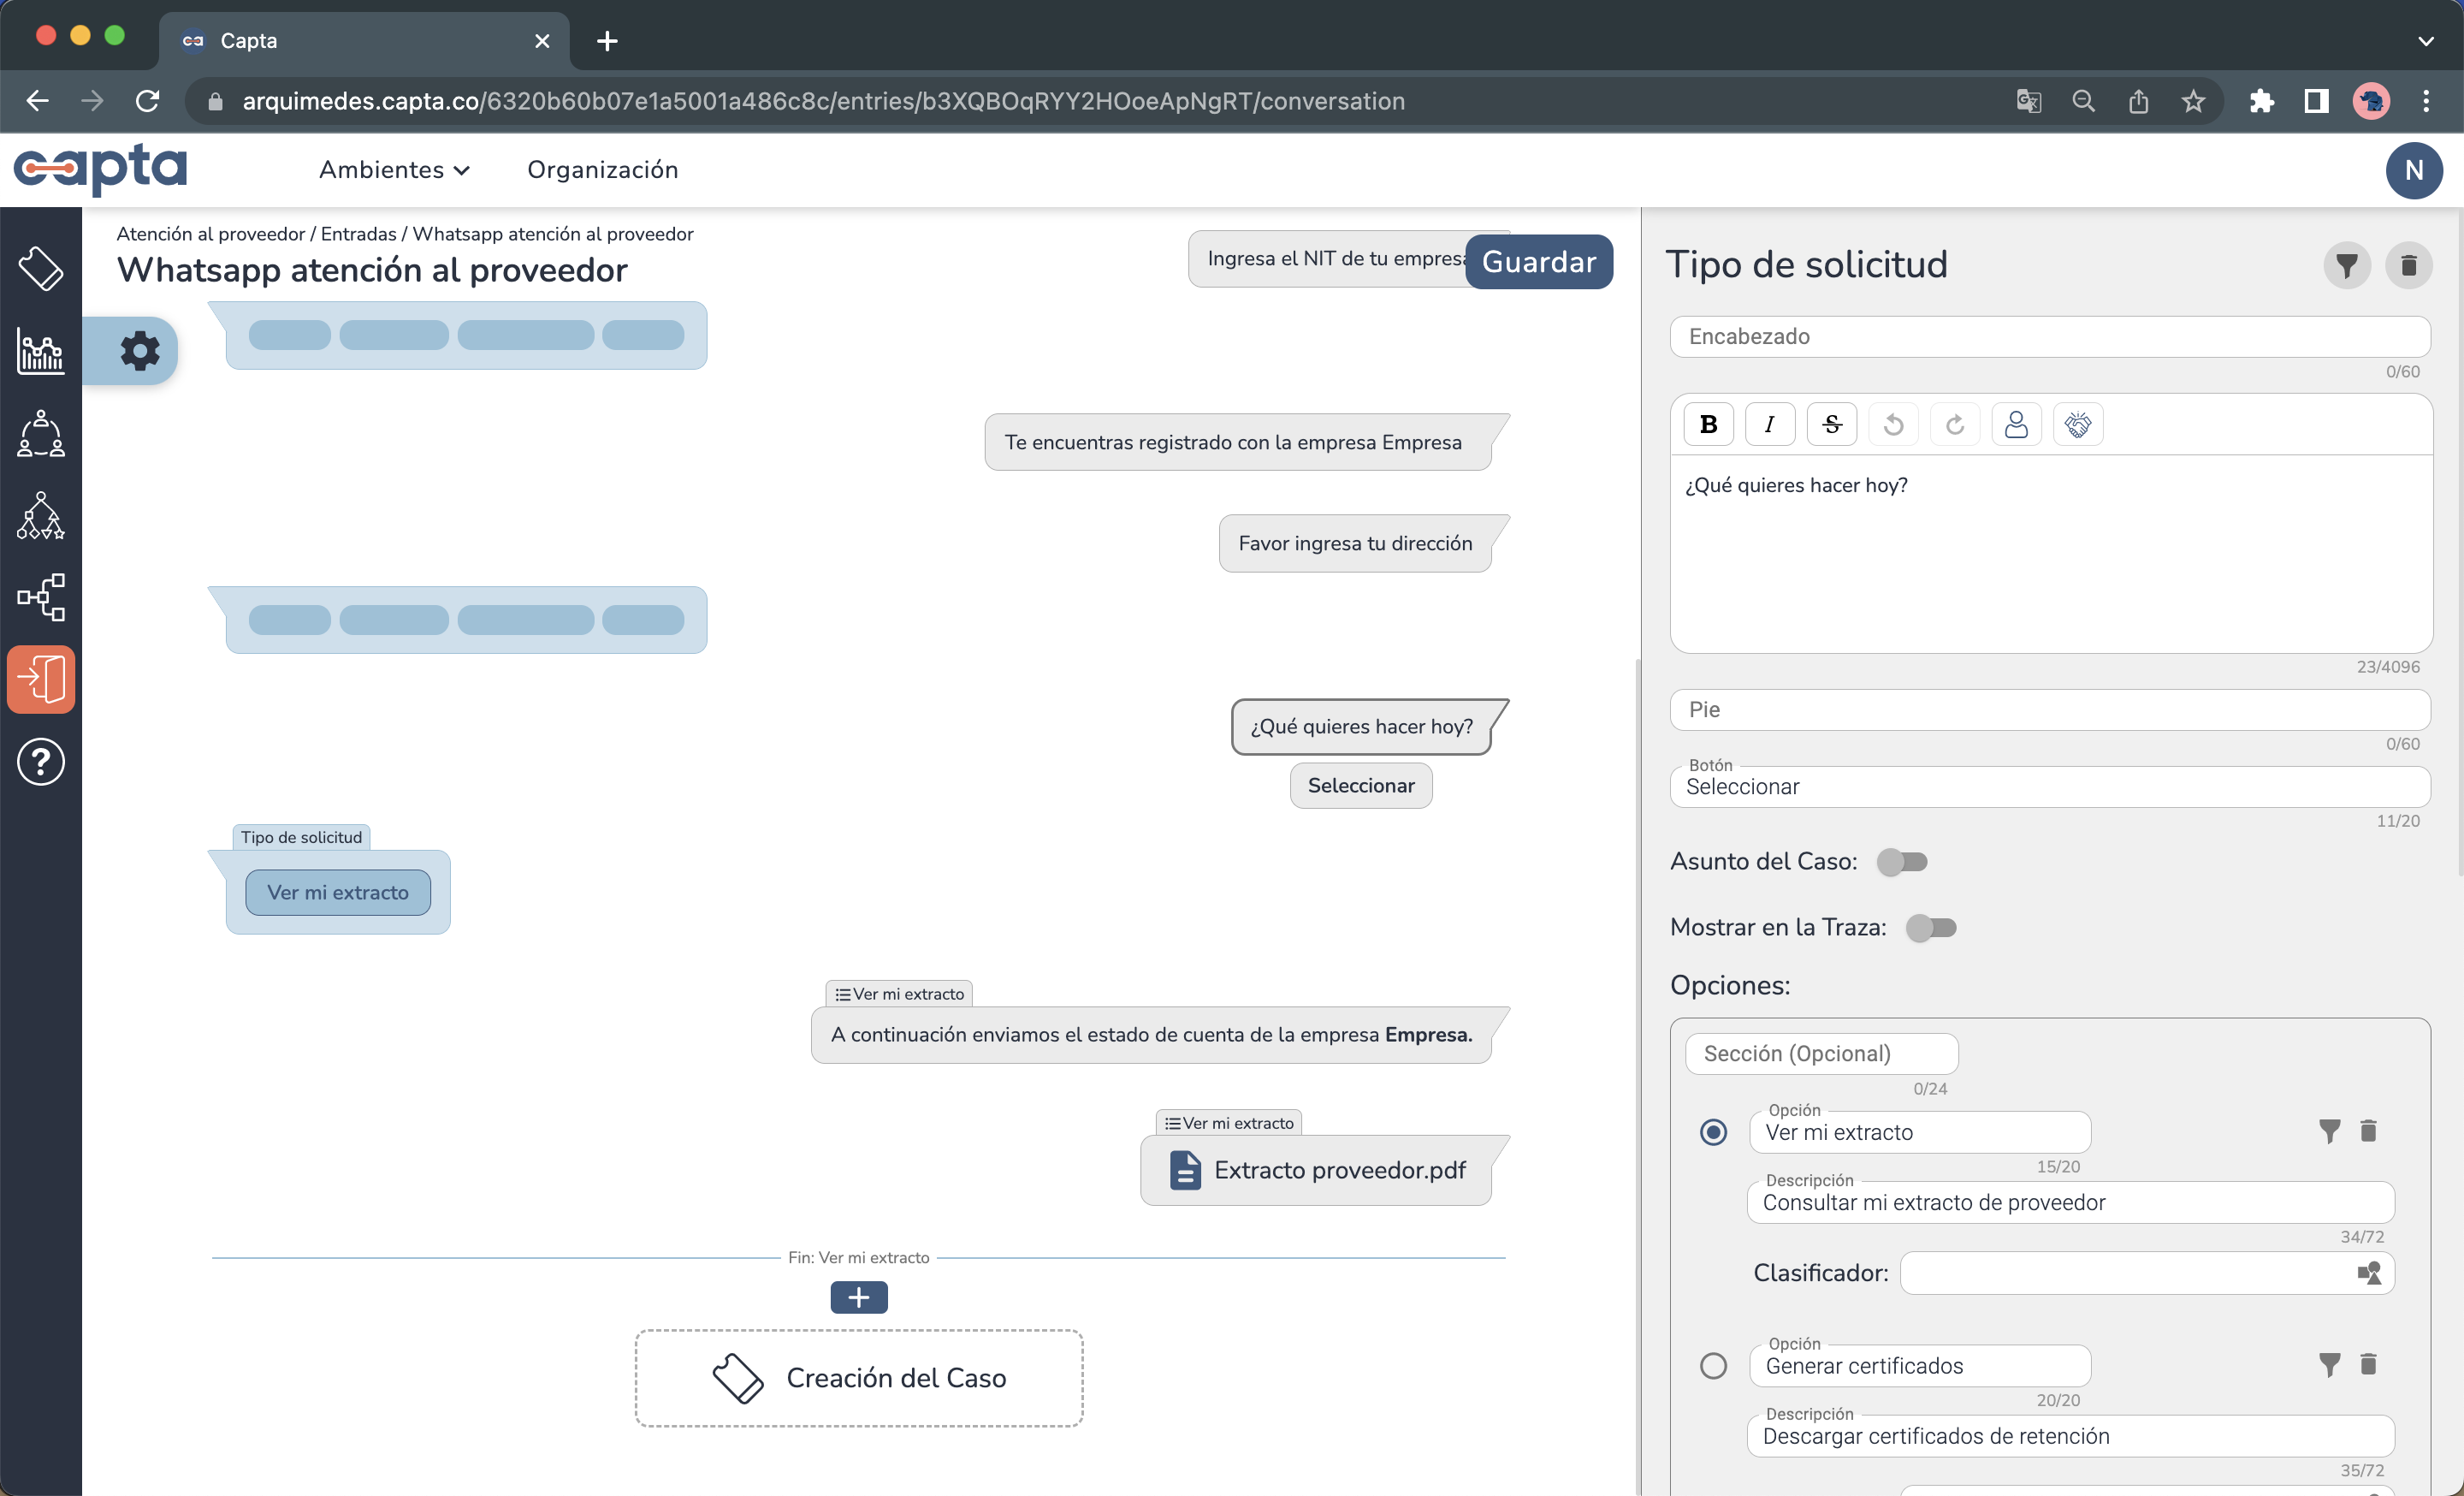
Task: Delete Tipo de solicitud with the trash icon
Action: click(2410, 265)
